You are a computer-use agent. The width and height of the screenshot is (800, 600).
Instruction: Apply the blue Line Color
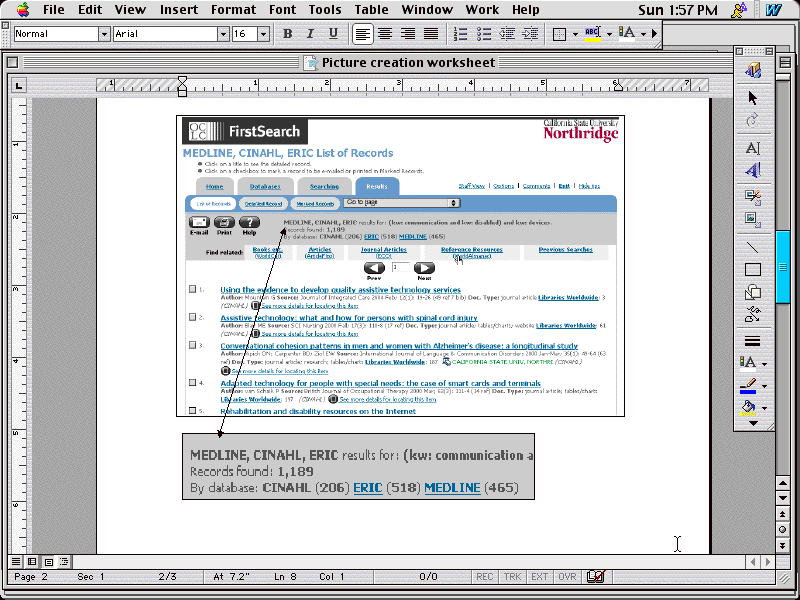pos(748,386)
